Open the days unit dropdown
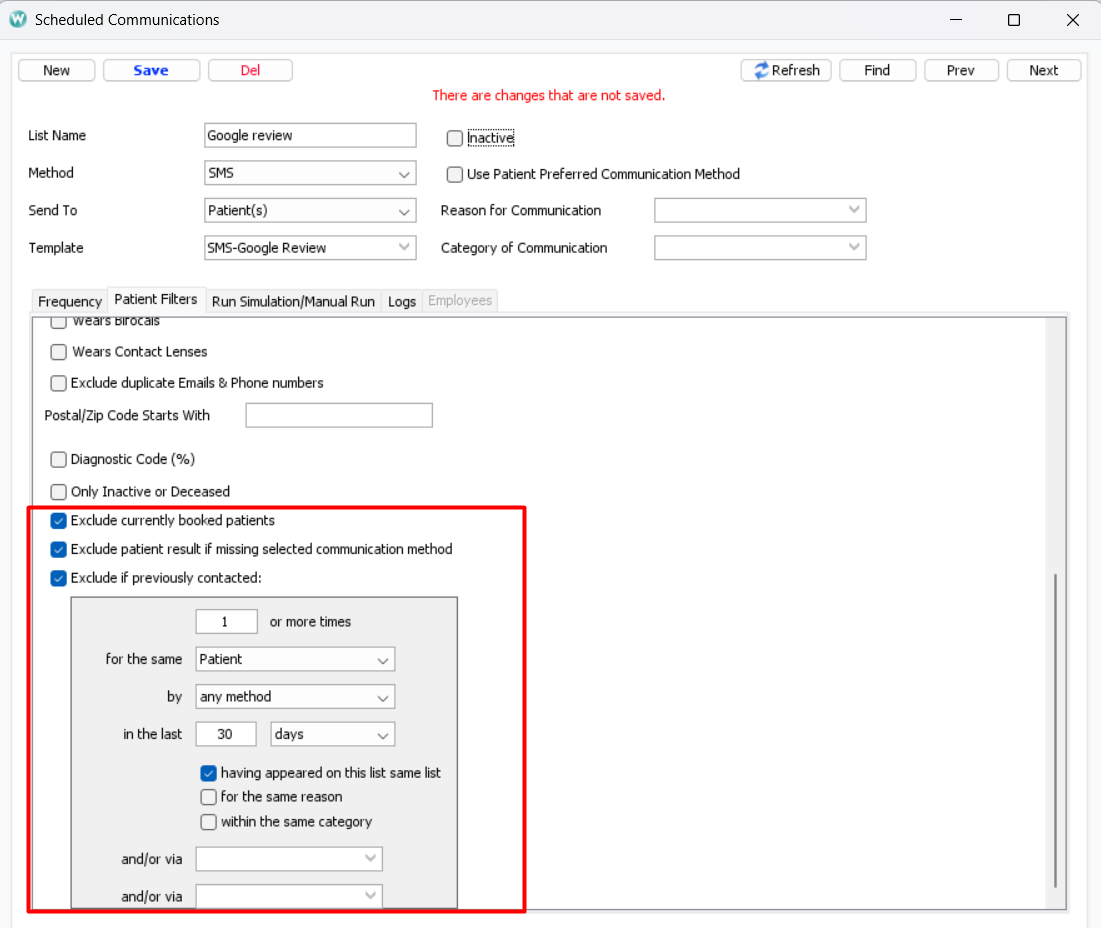Image resolution: width=1101 pixels, height=928 pixels. [332, 734]
